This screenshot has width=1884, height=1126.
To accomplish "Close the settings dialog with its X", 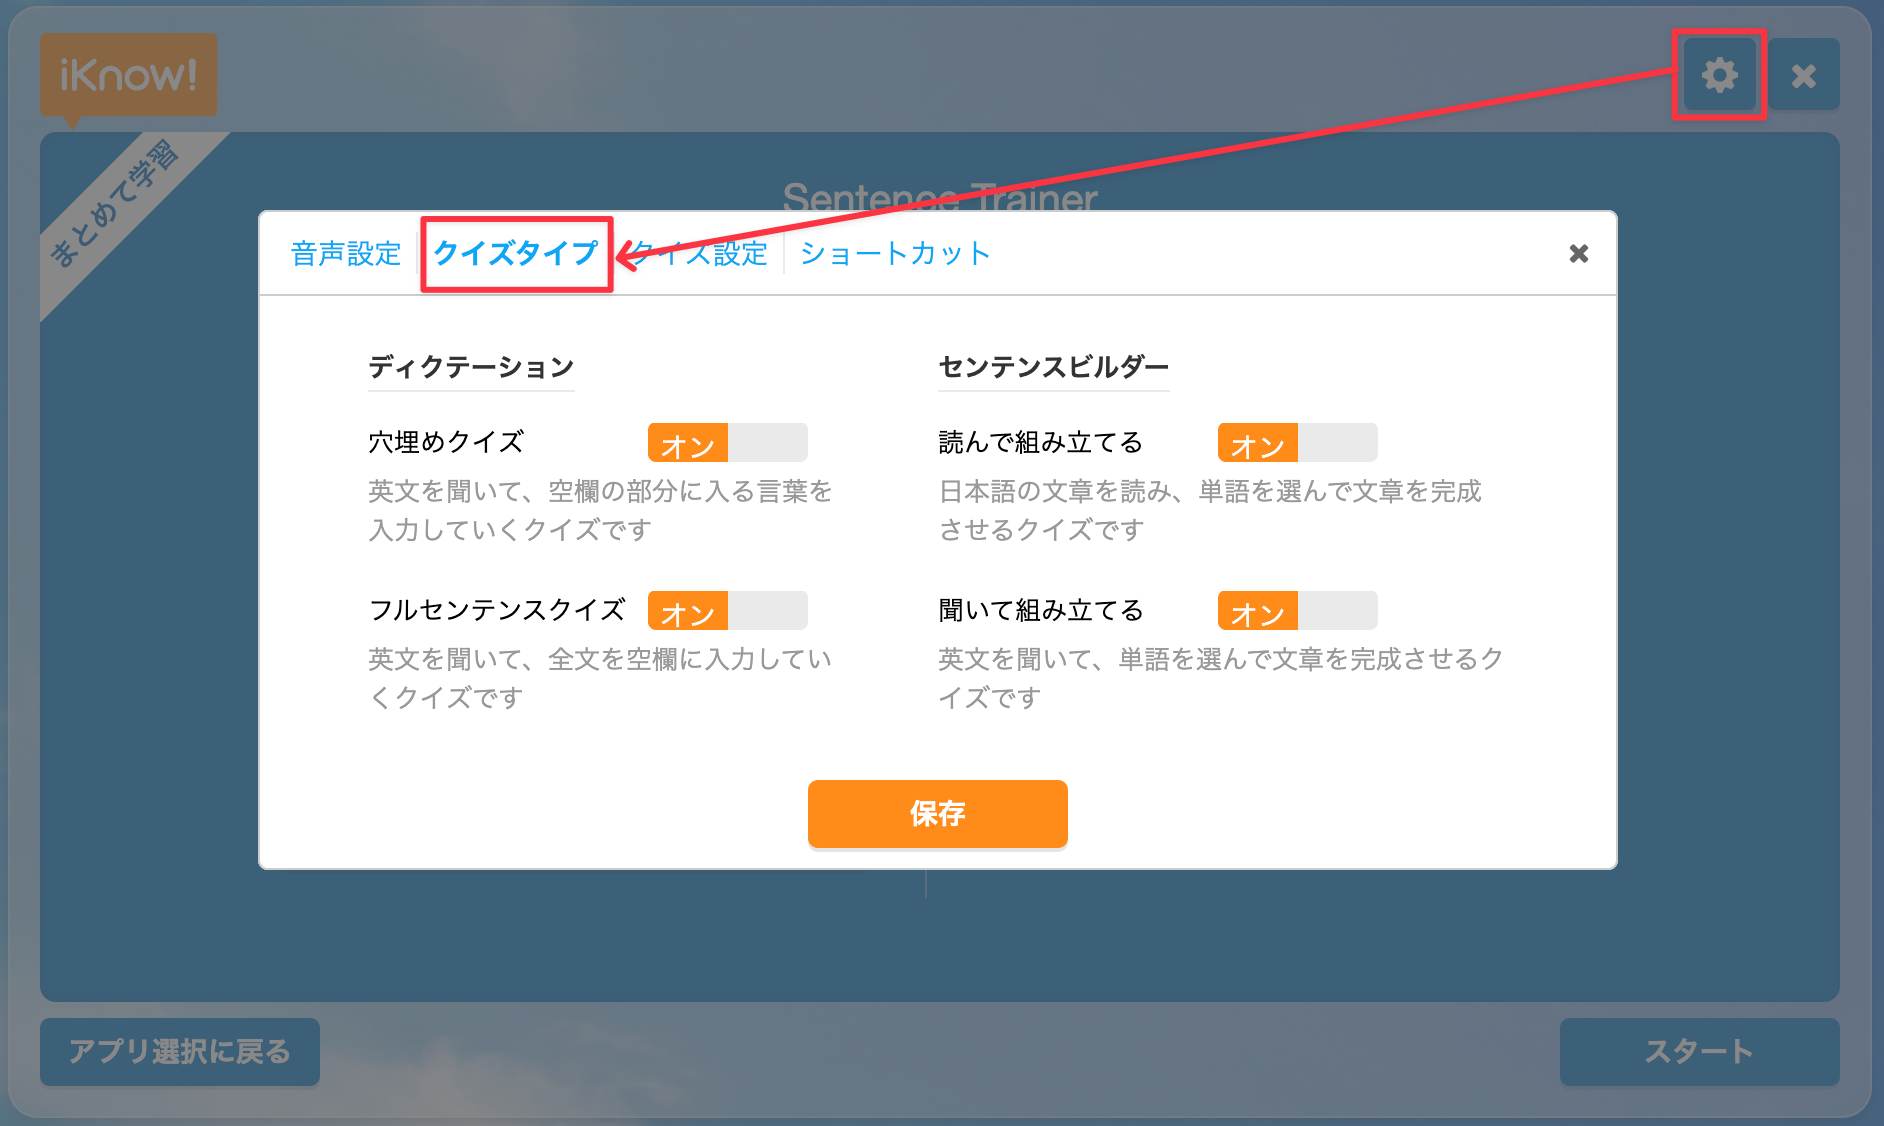I will (x=1579, y=254).
